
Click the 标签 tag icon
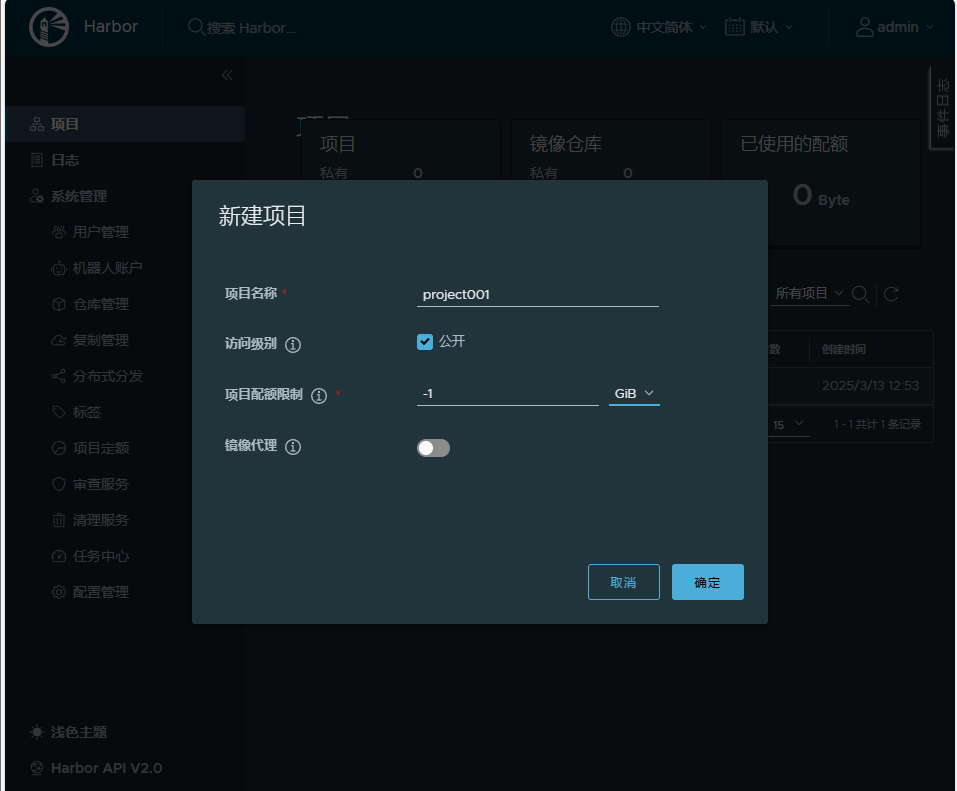coord(59,412)
